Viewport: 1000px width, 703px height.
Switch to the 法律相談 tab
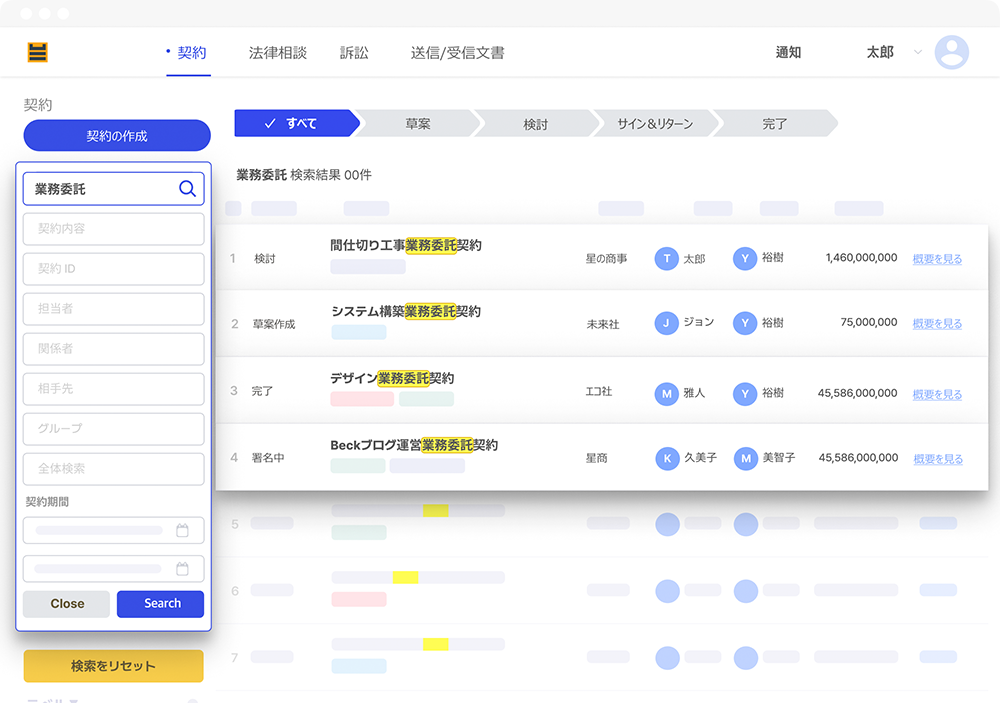pyautogui.click(x=277, y=53)
